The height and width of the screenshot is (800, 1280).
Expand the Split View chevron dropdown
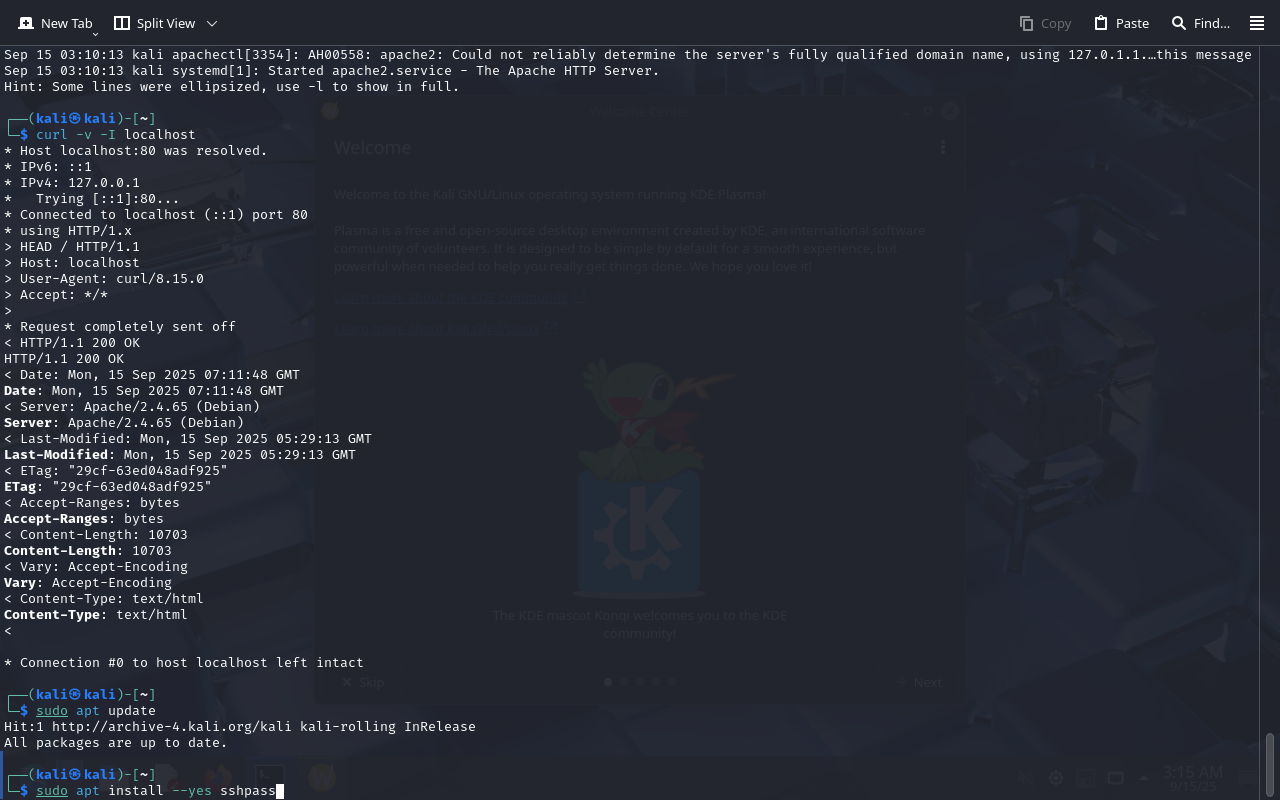211,23
